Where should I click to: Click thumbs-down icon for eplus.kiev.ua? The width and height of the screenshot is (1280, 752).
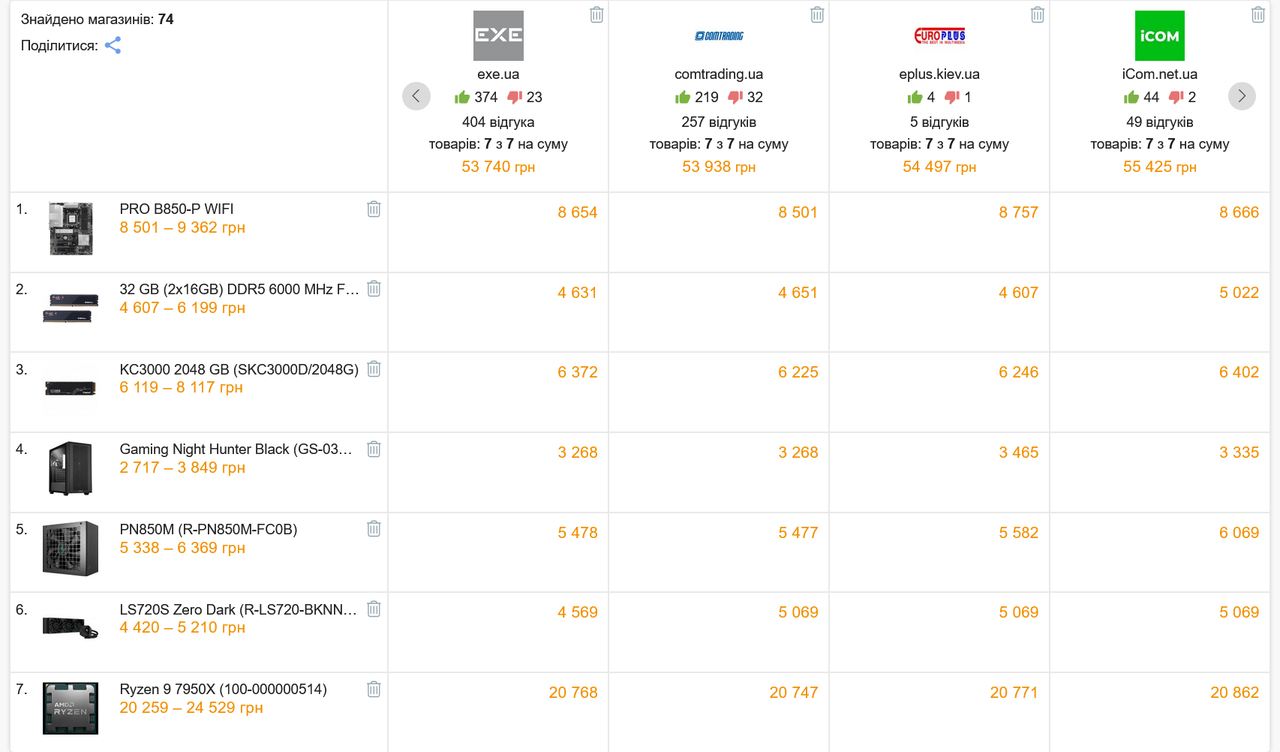tap(952, 97)
